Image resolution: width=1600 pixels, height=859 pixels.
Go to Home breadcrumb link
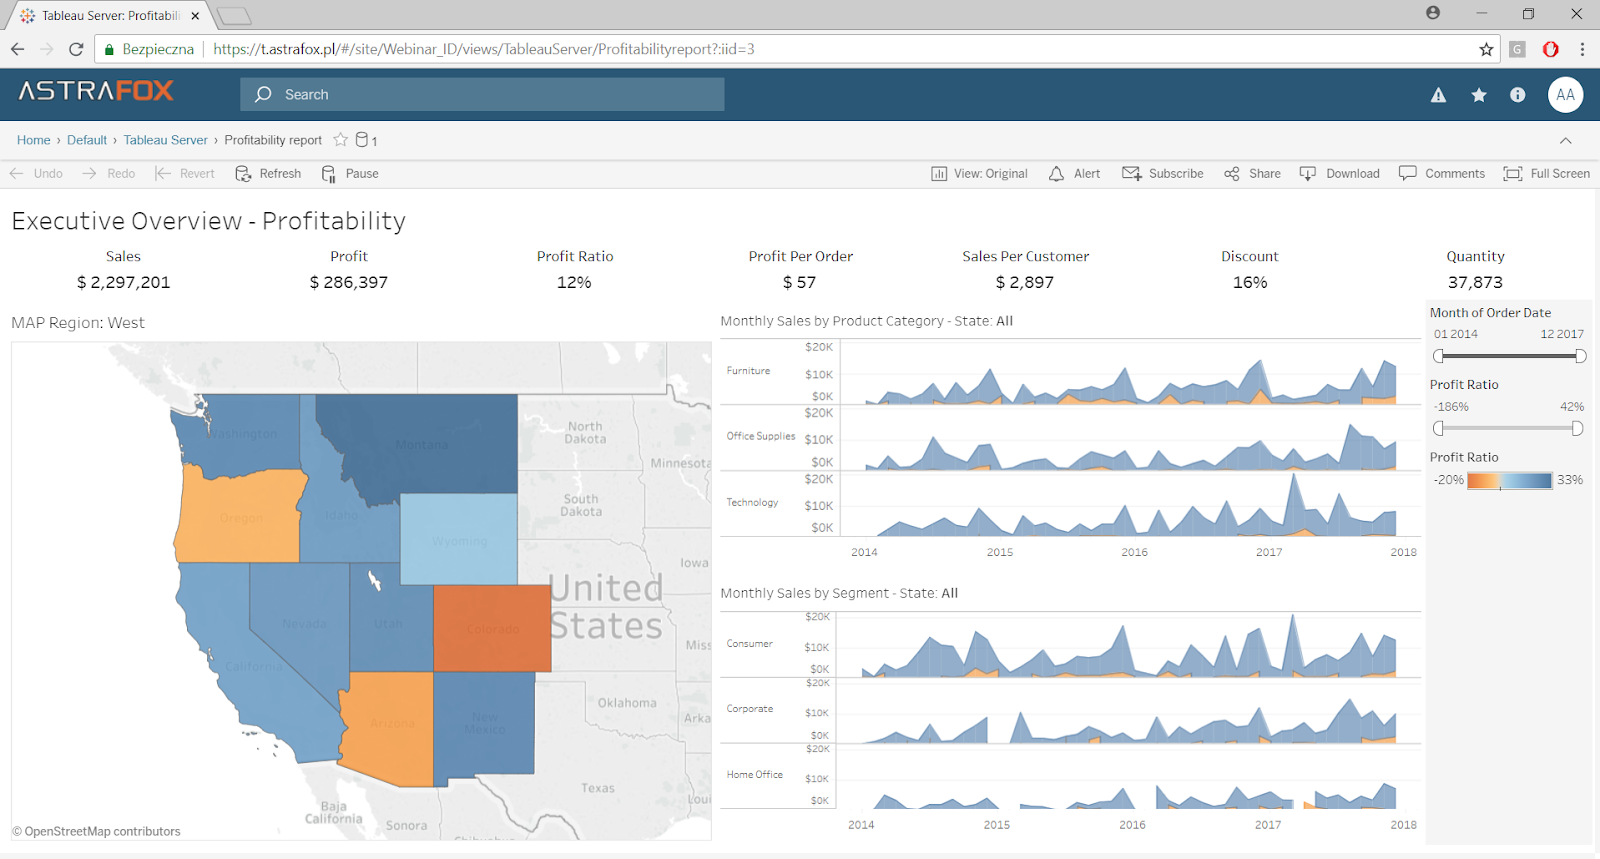coord(33,140)
